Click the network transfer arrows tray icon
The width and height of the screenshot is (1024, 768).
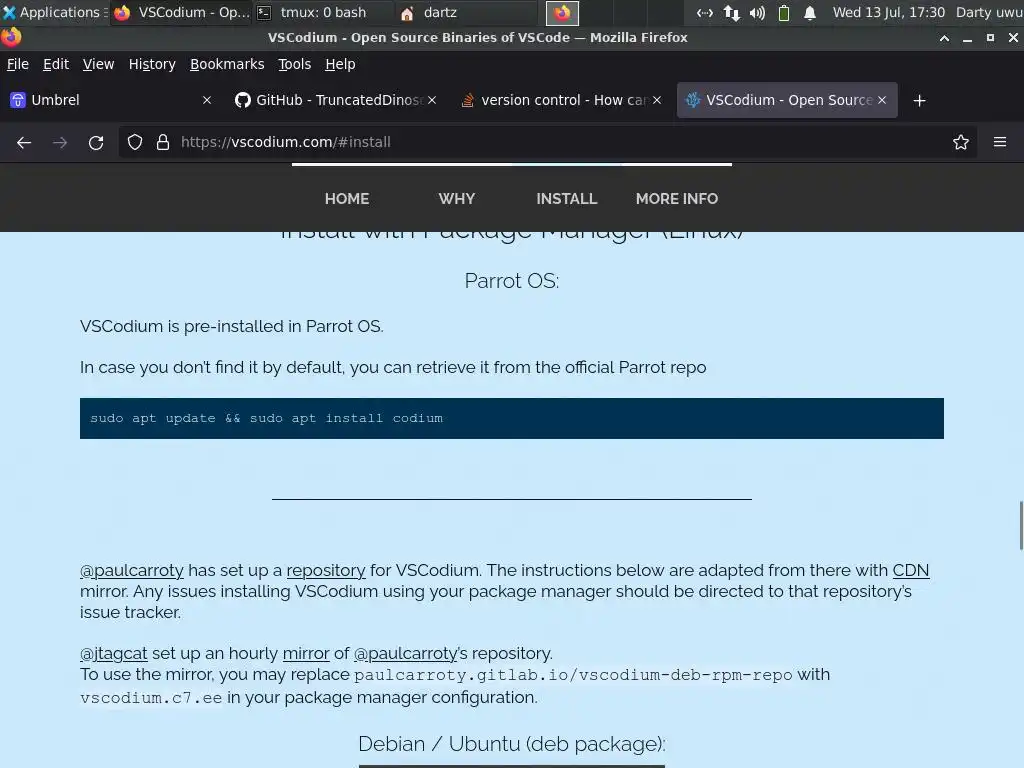(731, 12)
